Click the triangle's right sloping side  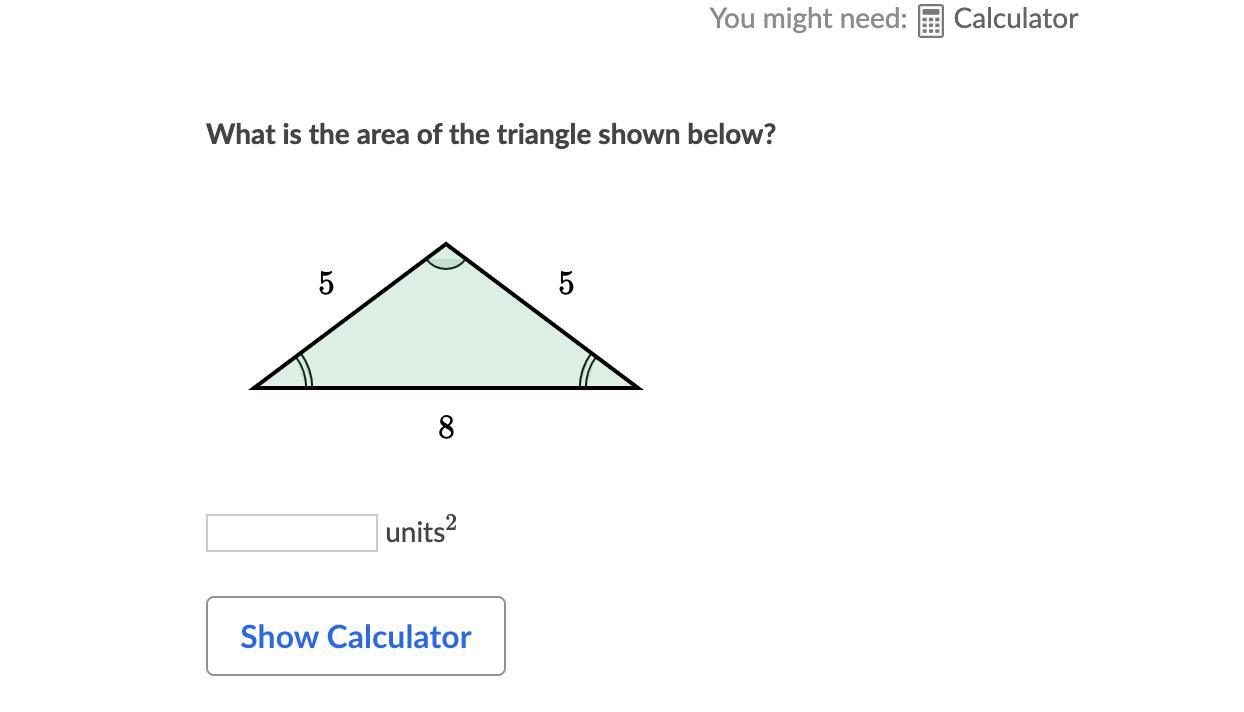[543, 316]
